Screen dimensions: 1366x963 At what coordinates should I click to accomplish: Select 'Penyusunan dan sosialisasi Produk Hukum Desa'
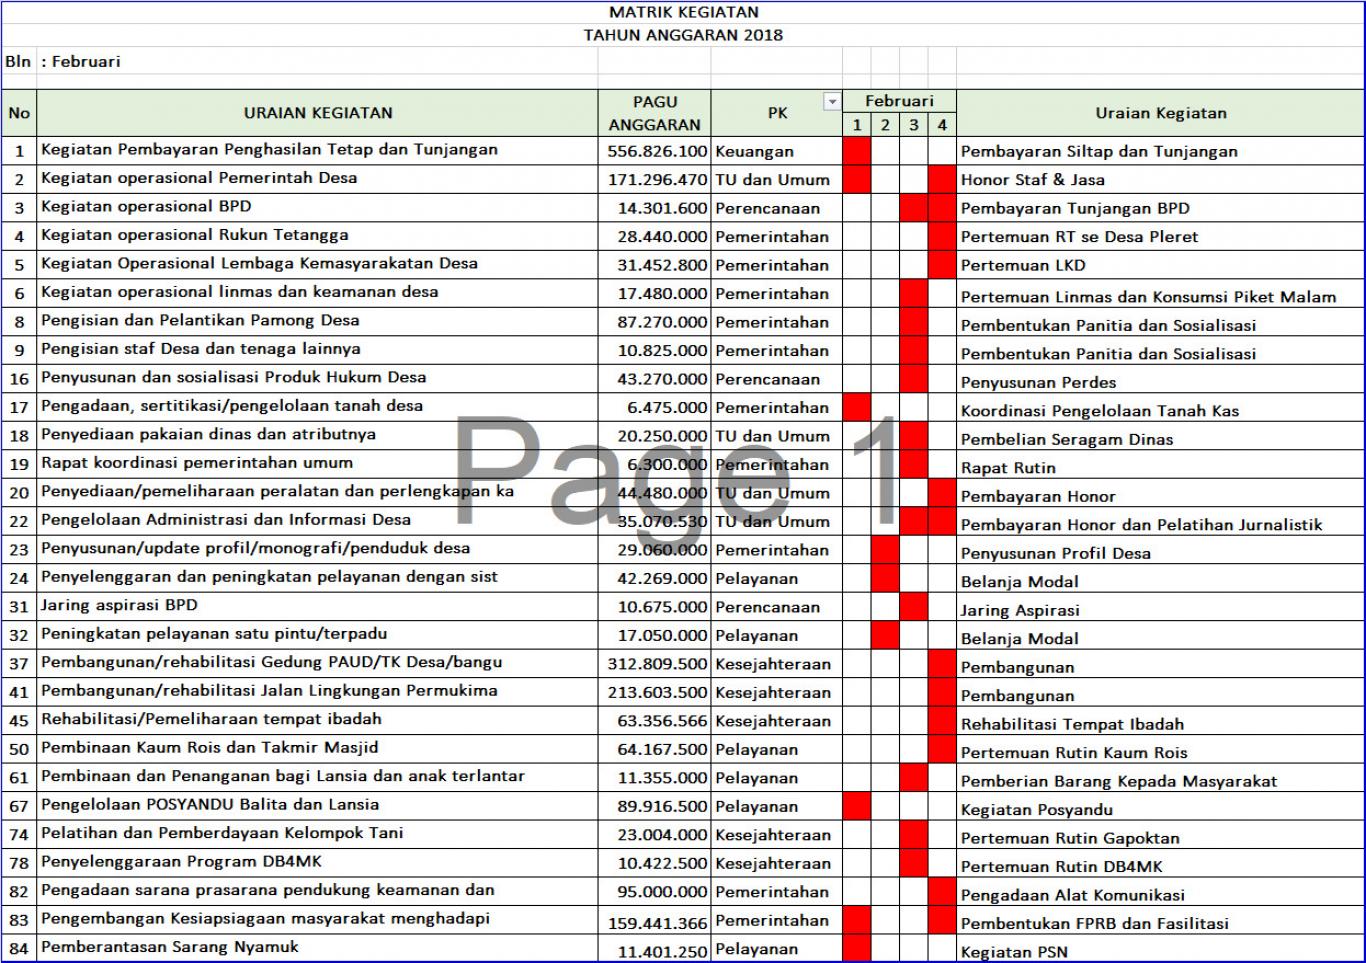pyautogui.click(x=318, y=378)
